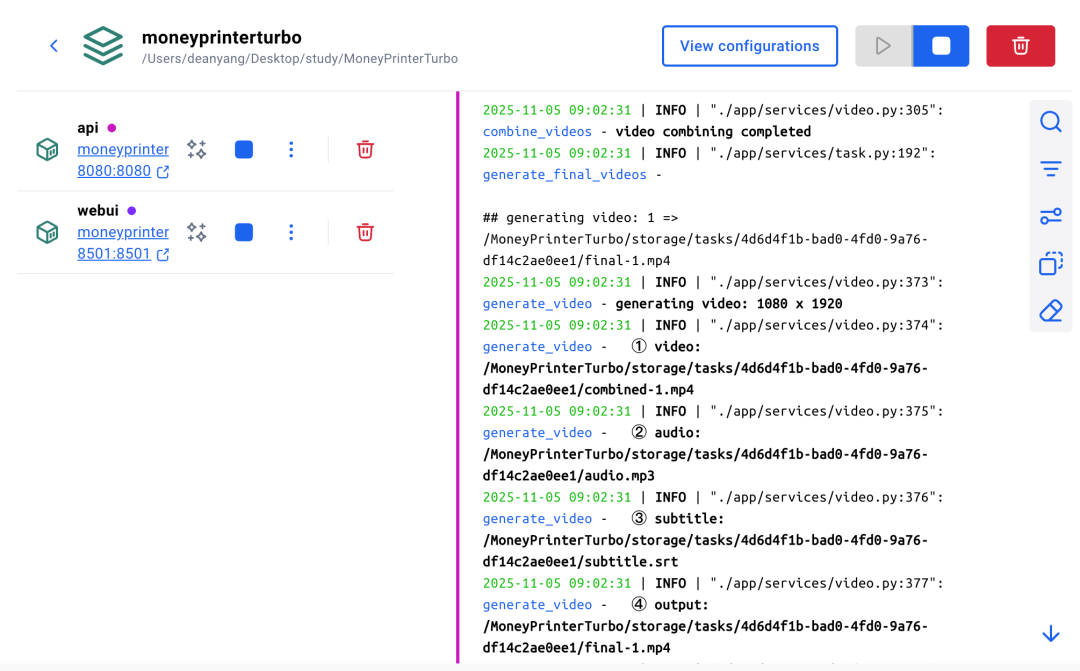Stop the webui container
The width and height of the screenshot is (1080, 671).
point(244,232)
